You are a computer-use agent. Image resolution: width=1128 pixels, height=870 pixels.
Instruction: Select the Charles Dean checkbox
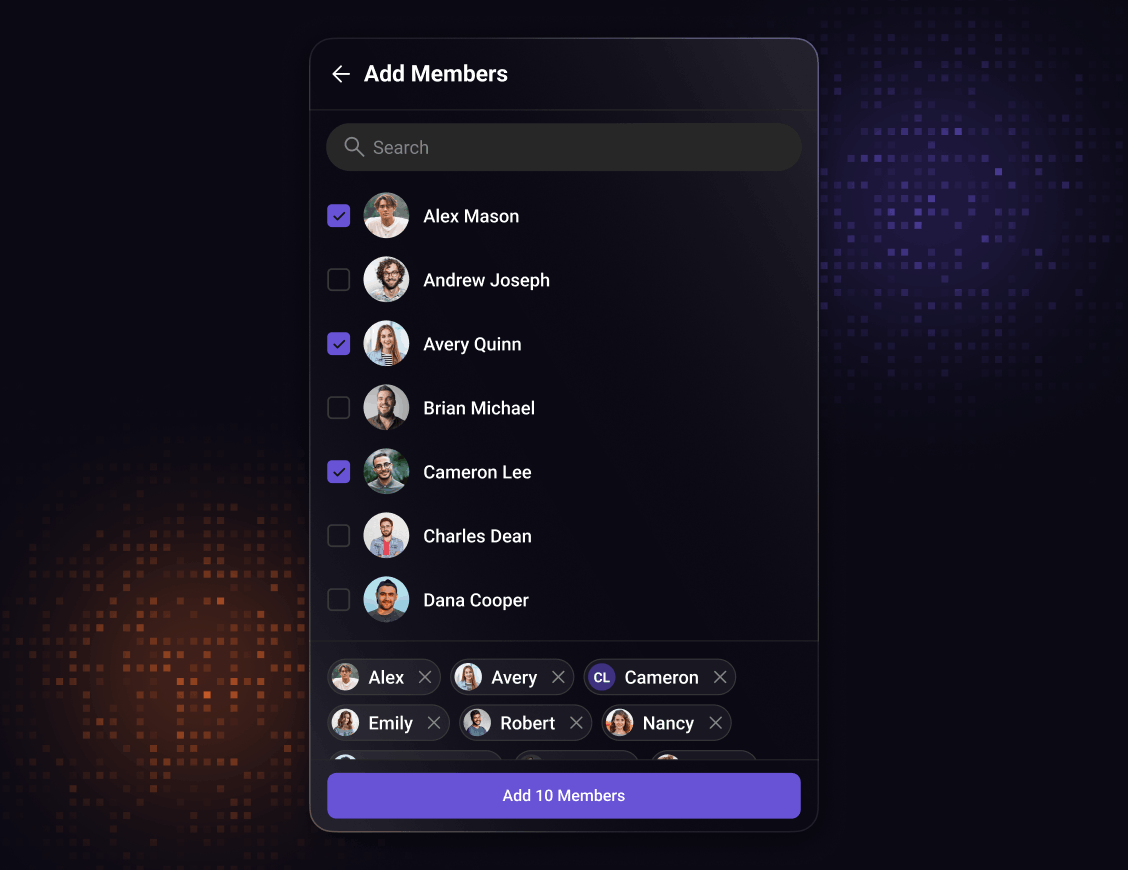click(339, 535)
